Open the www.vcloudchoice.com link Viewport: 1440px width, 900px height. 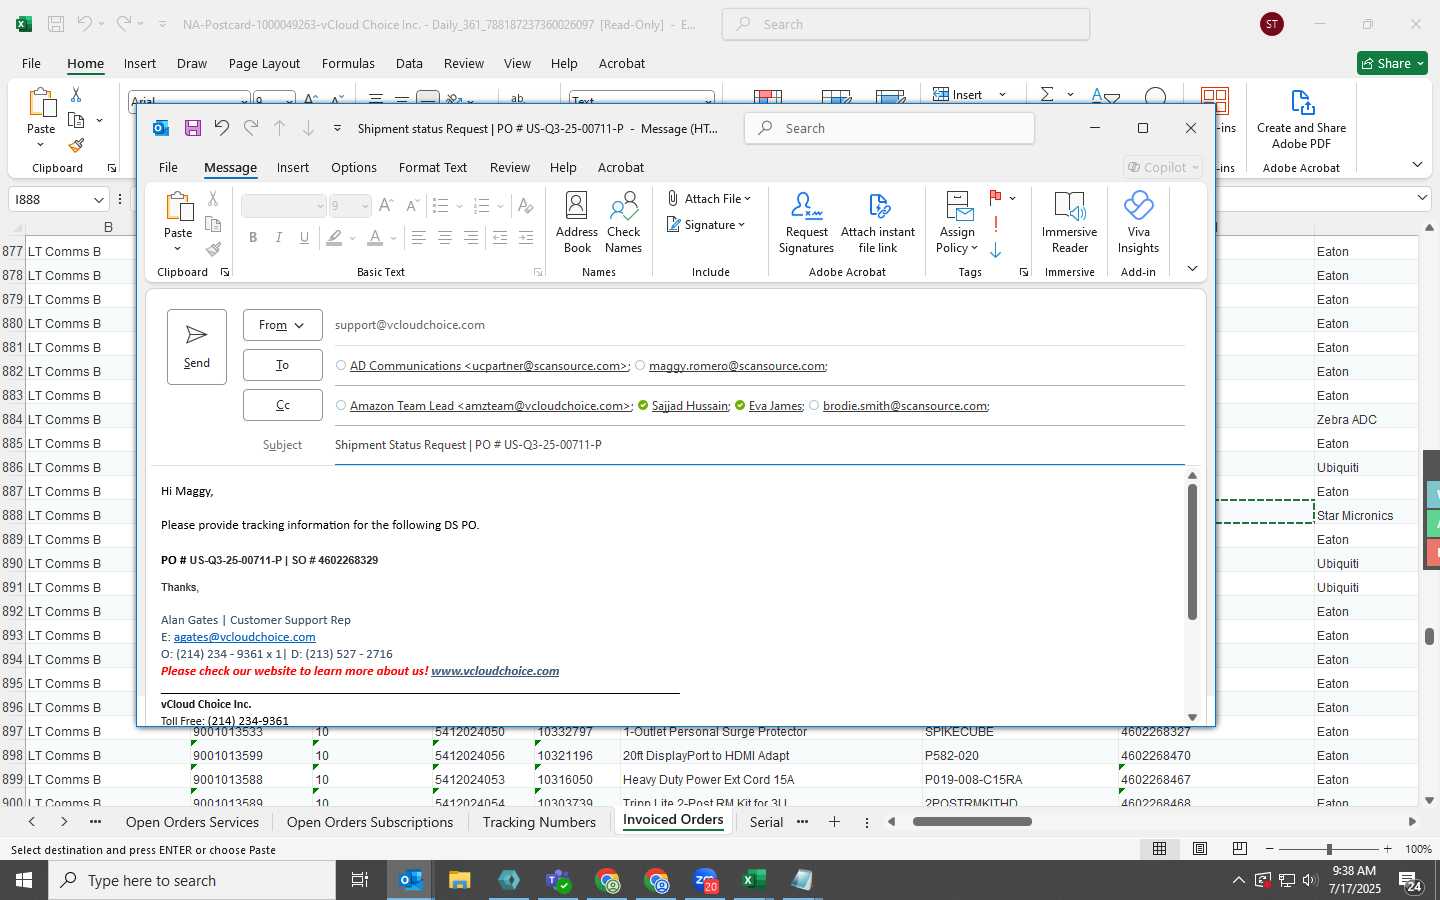click(495, 671)
